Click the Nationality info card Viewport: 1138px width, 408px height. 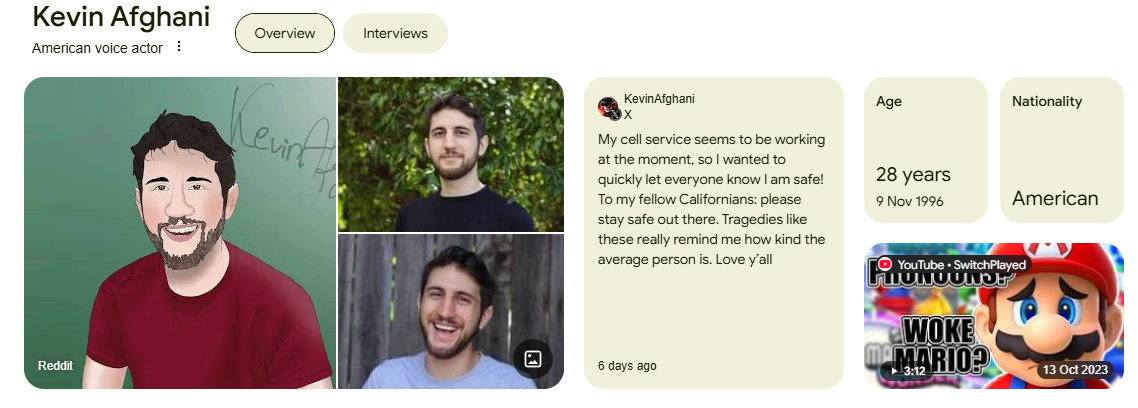[x=1061, y=150]
